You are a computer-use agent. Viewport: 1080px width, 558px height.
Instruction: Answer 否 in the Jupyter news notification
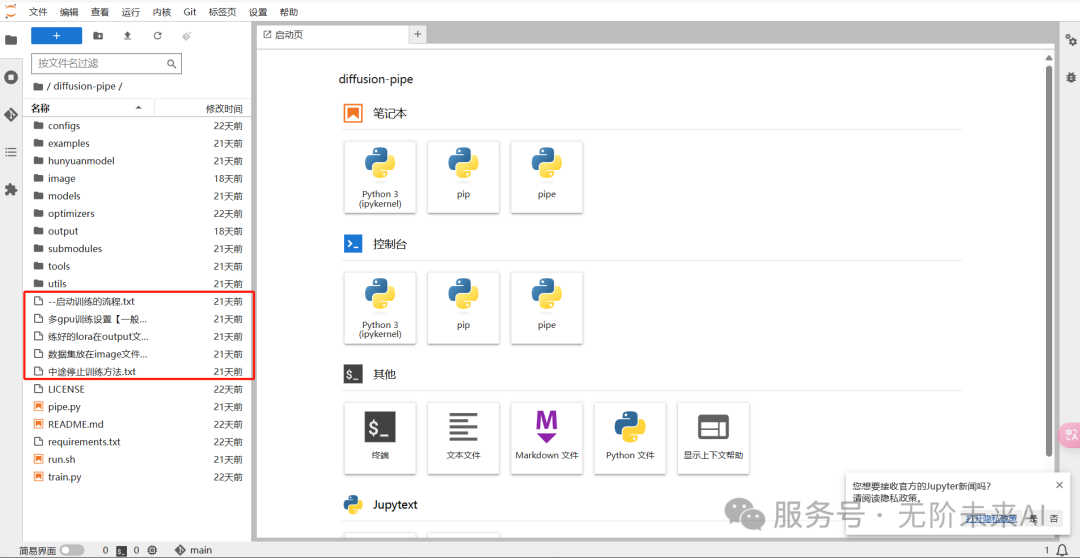(x=1054, y=519)
